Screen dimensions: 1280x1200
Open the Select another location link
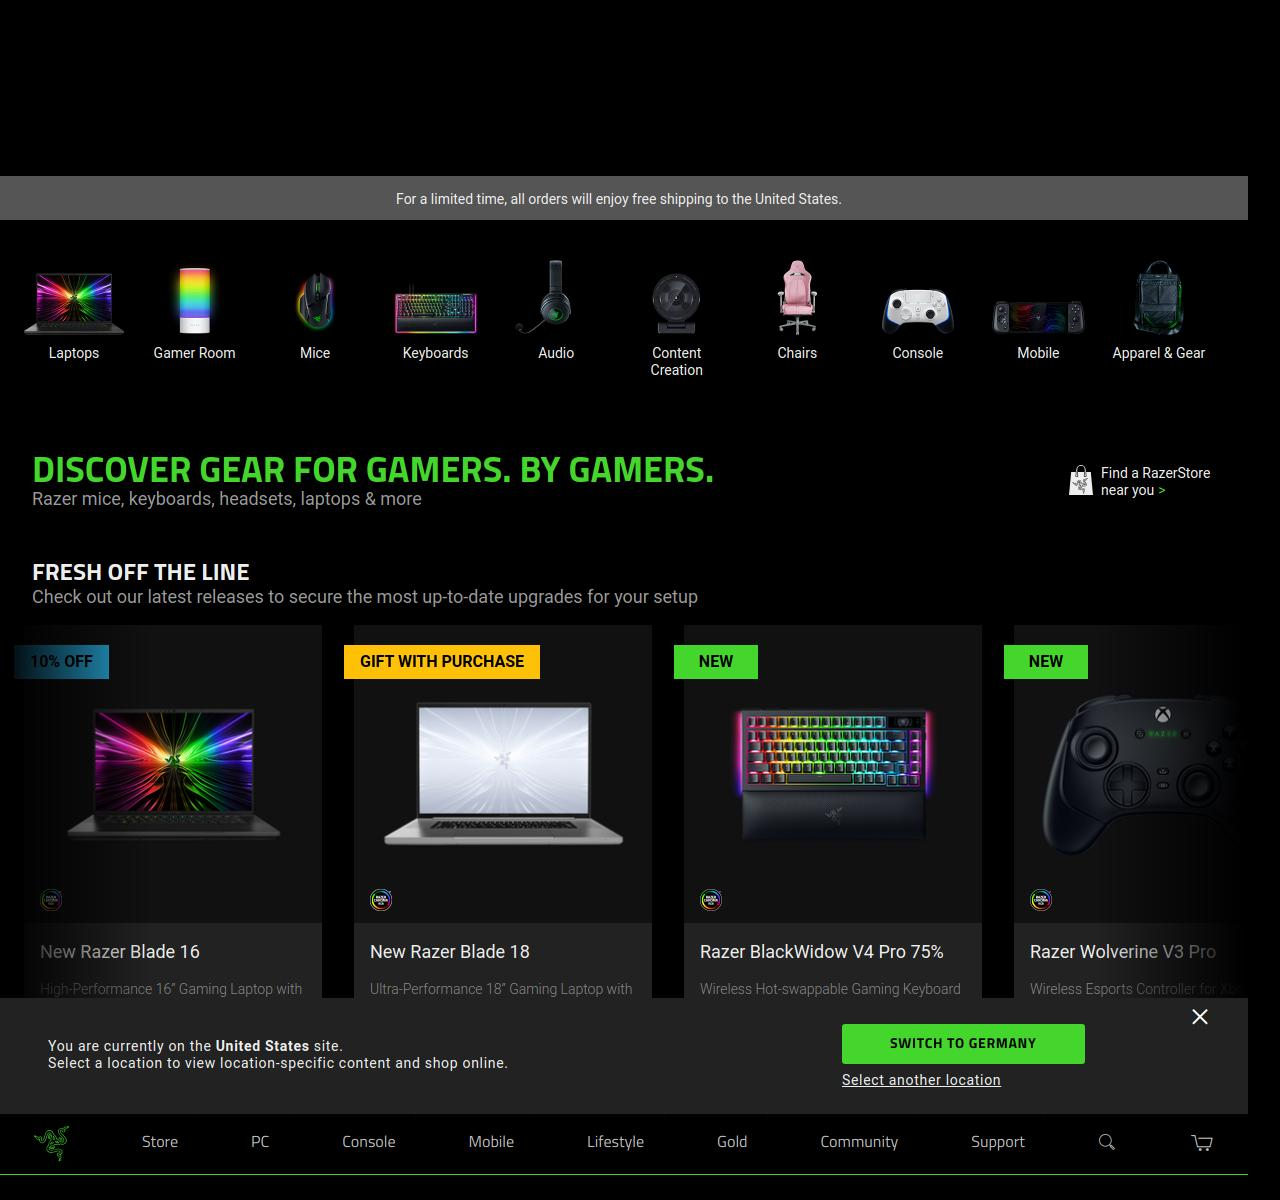tap(920, 1079)
